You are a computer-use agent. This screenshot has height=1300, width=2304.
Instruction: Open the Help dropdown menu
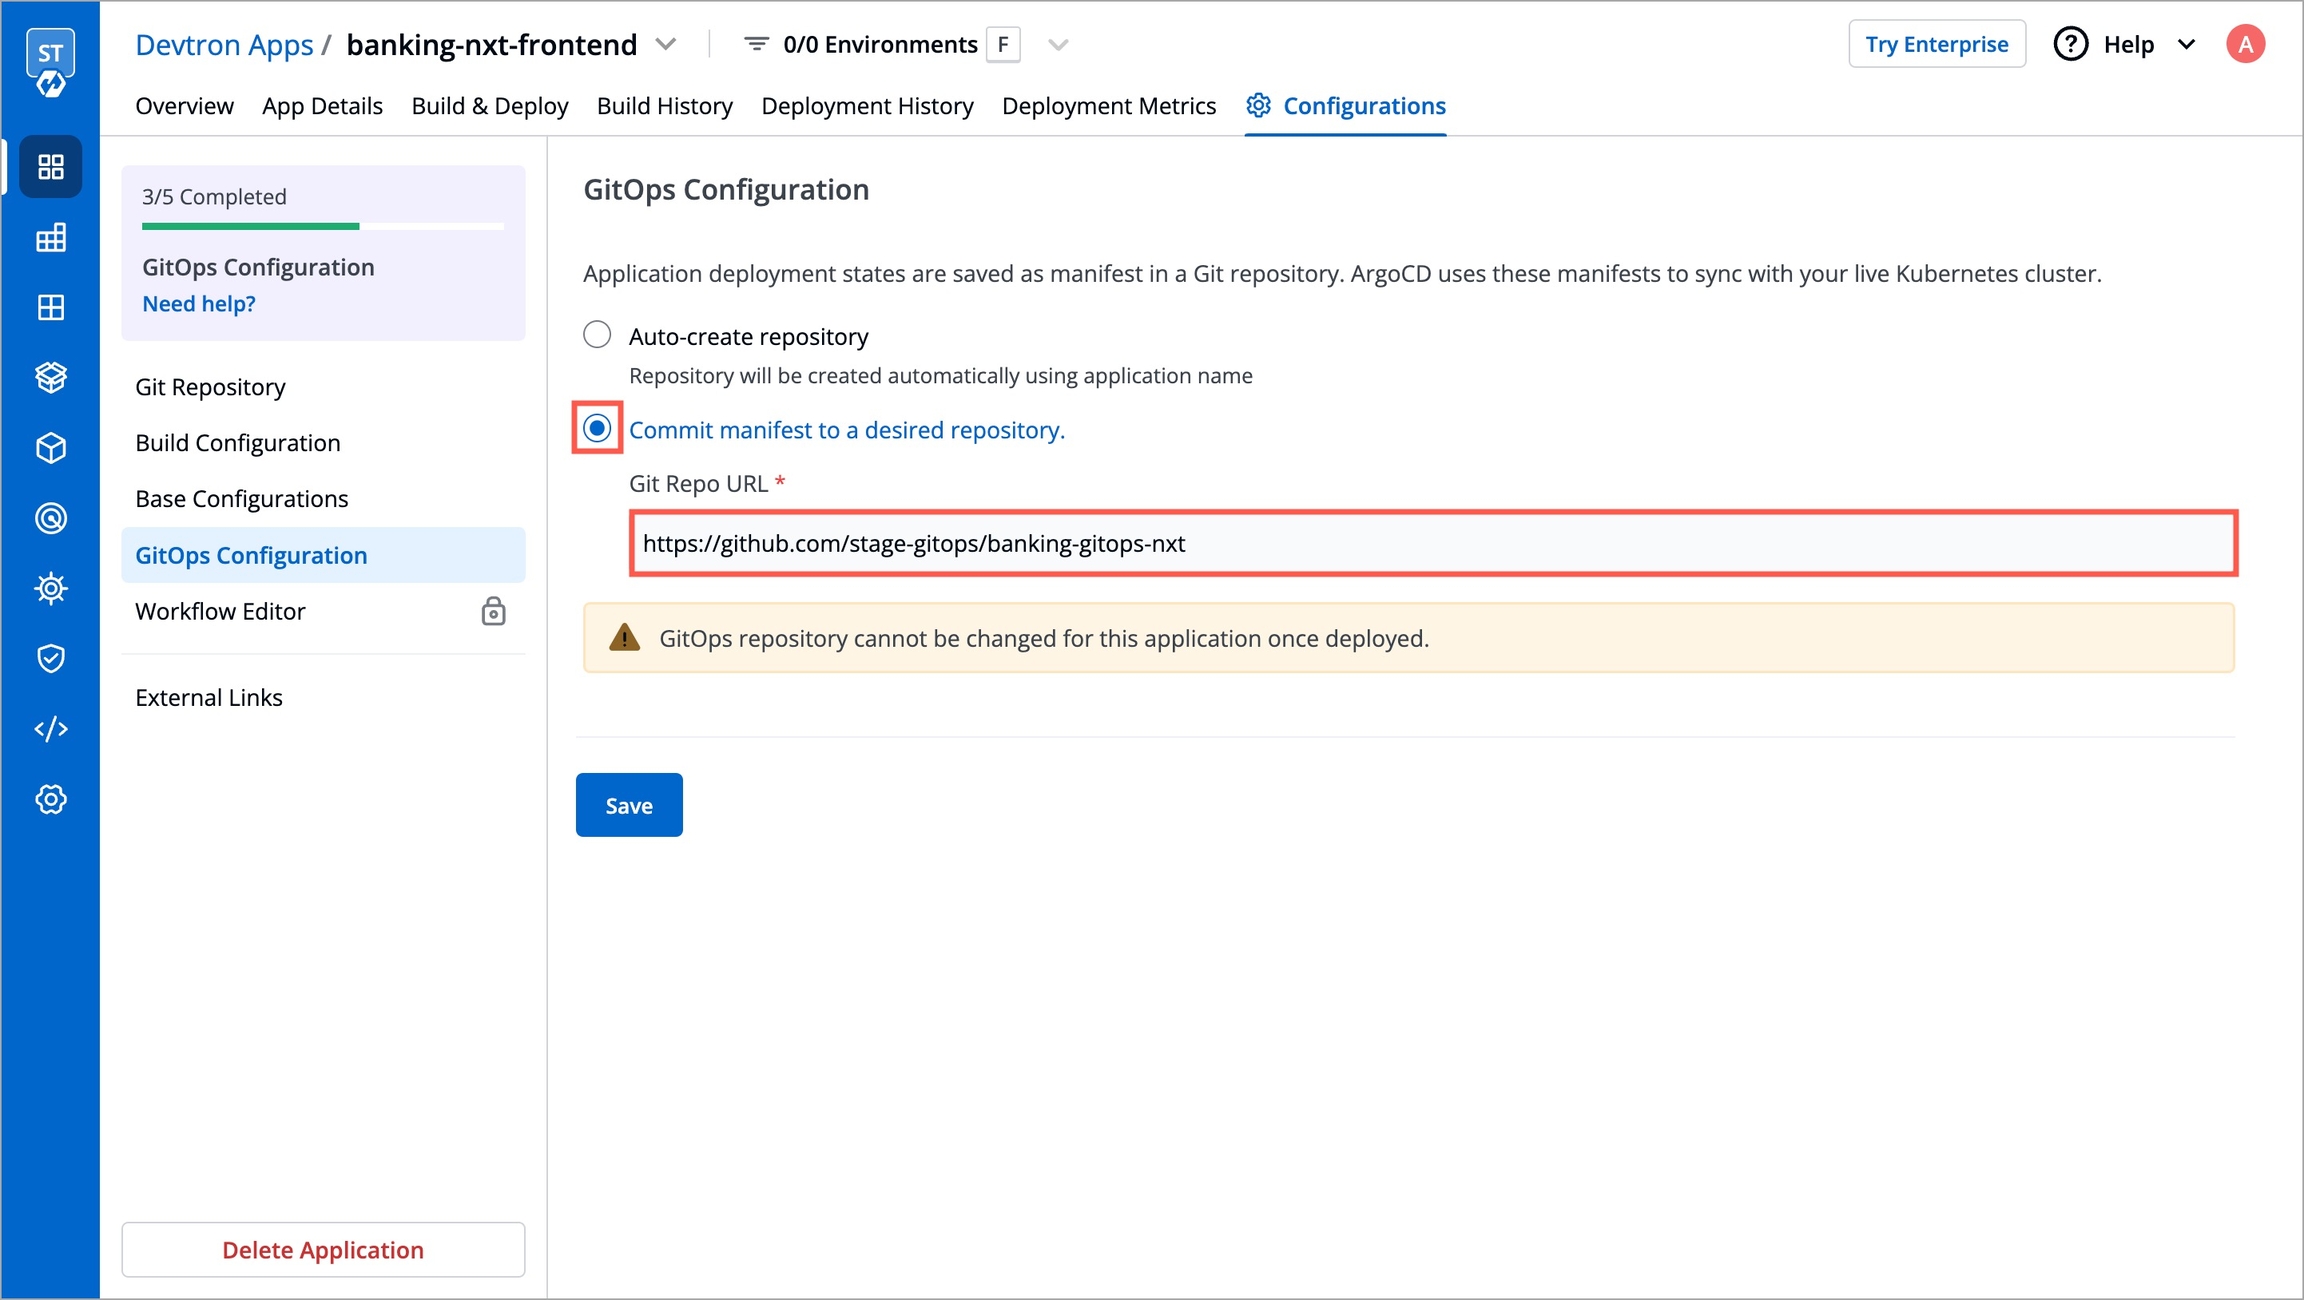pyautogui.click(x=2127, y=45)
